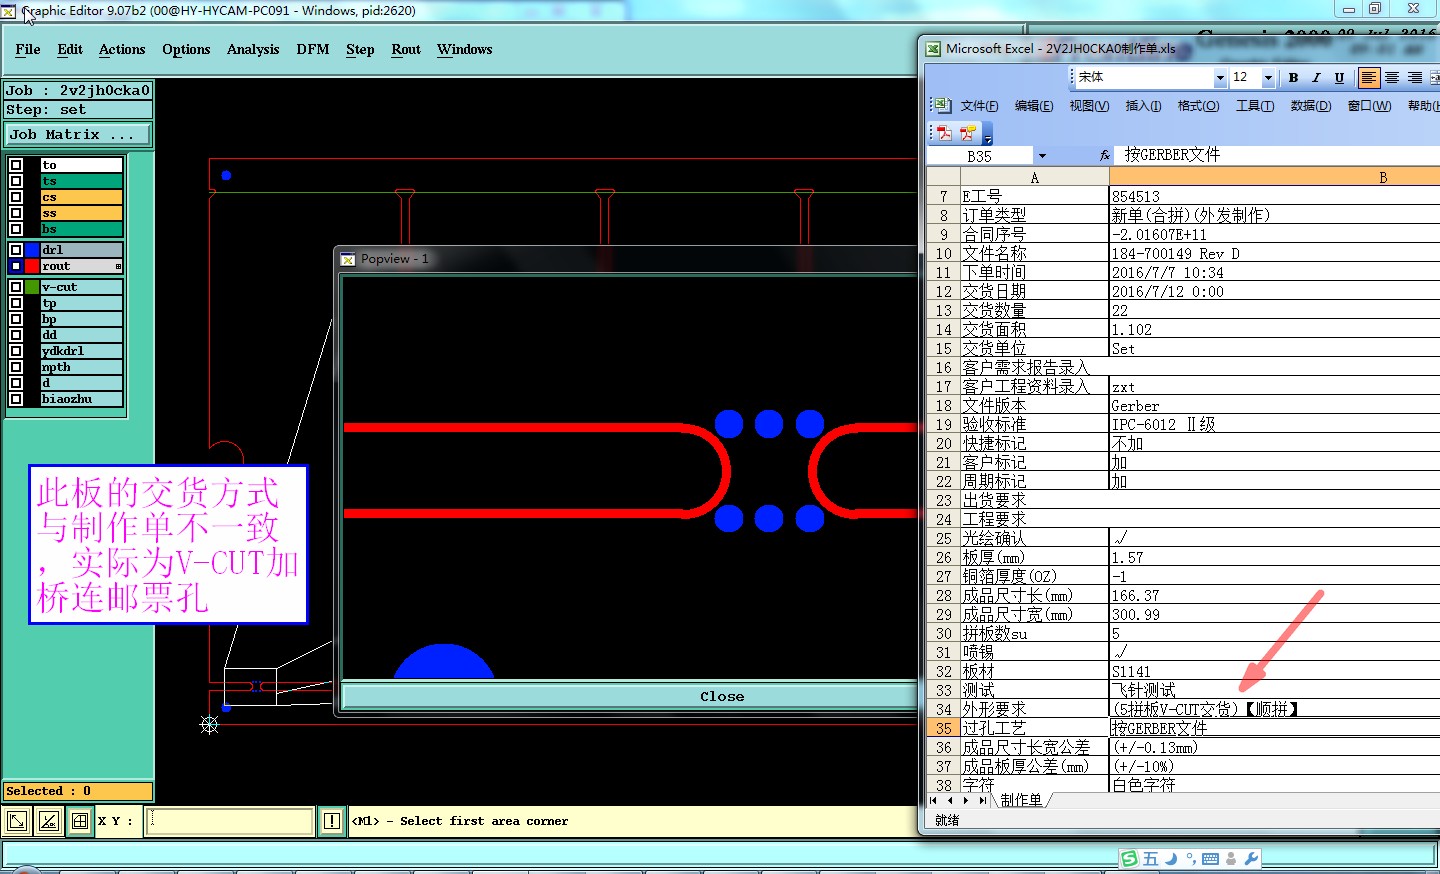1440x874 pixels.
Task: Click the center align icon in Excel
Action: [1392, 78]
